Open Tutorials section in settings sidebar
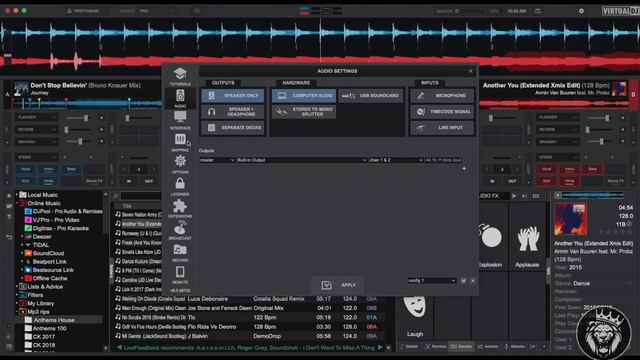 click(180, 77)
